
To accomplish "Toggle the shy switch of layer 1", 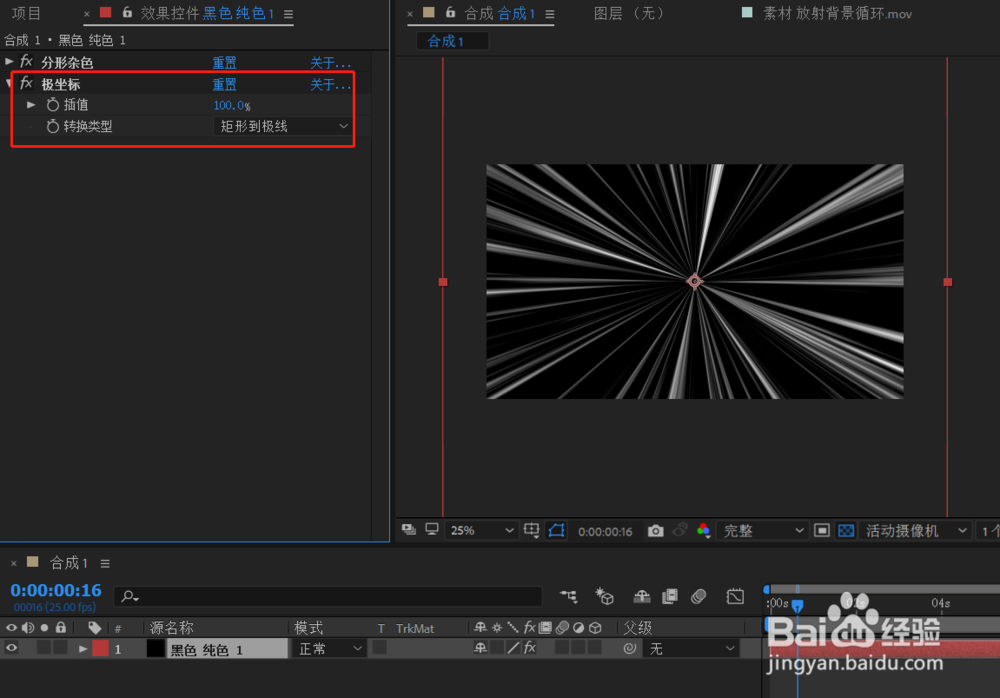I will (x=480, y=648).
